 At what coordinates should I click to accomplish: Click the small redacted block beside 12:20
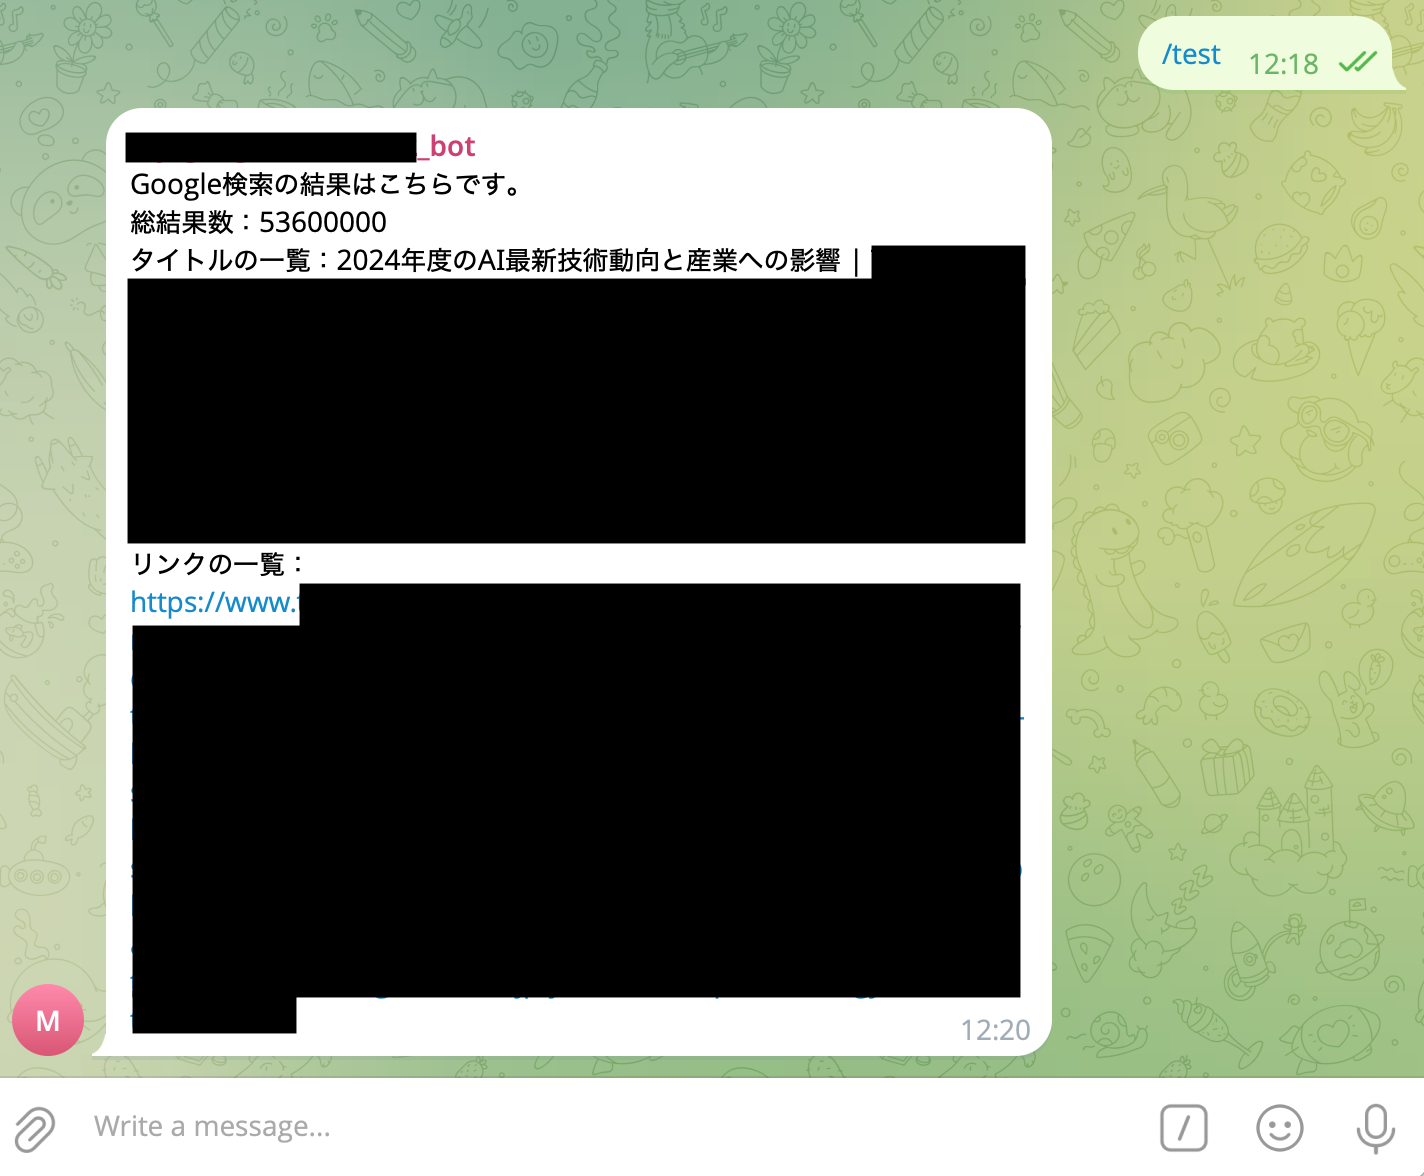(214, 1015)
